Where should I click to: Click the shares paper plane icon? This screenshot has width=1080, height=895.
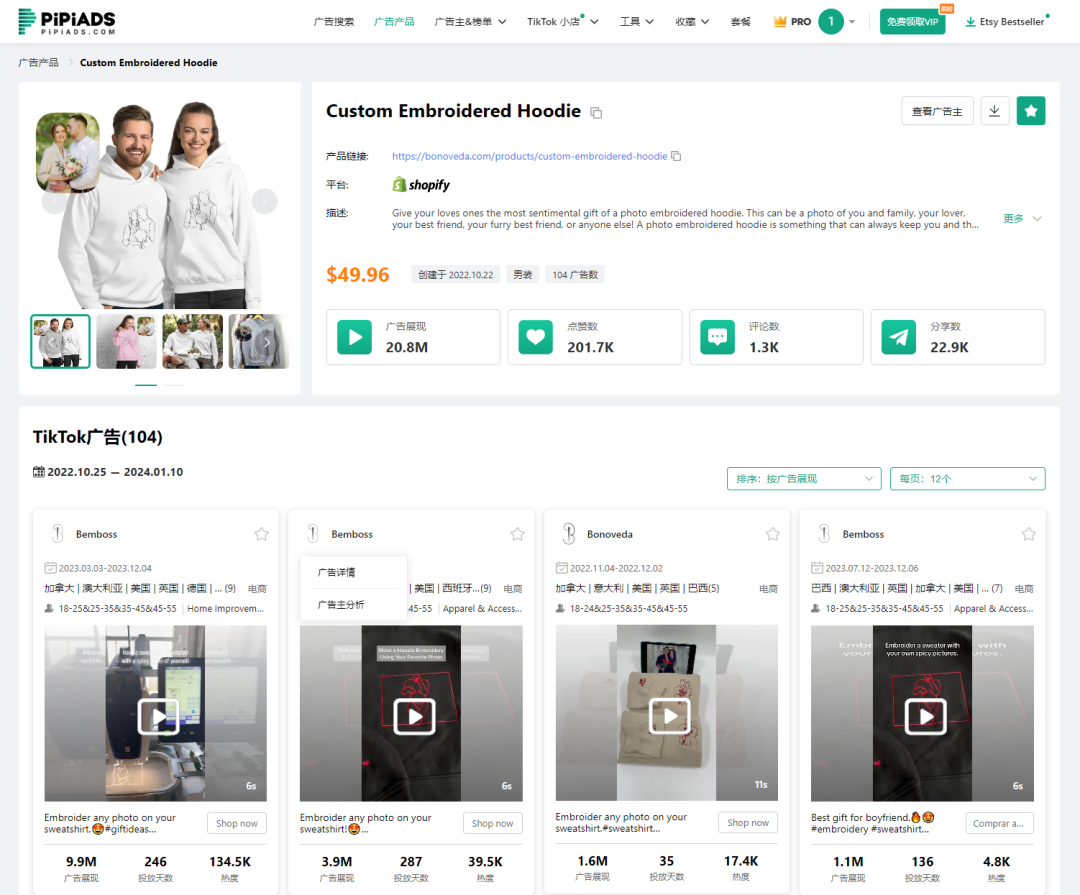point(899,337)
